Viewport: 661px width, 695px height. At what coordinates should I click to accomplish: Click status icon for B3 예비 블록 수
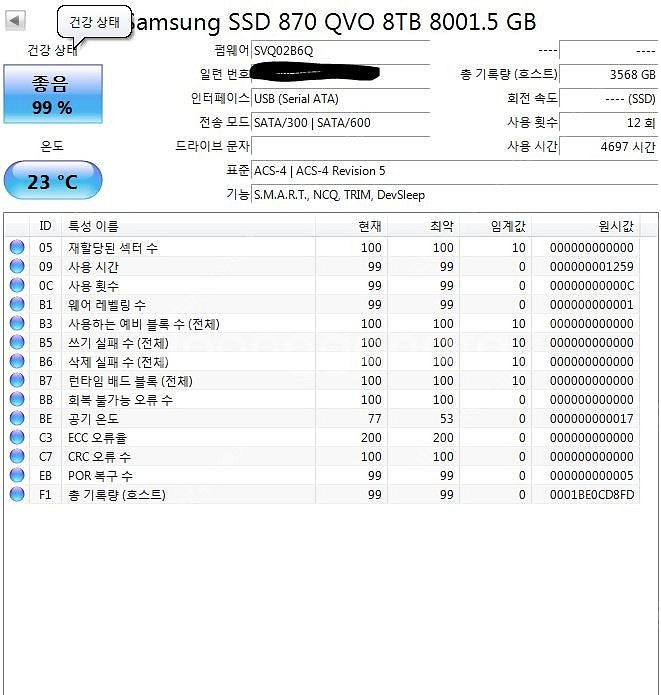pyautogui.click(x=17, y=323)
